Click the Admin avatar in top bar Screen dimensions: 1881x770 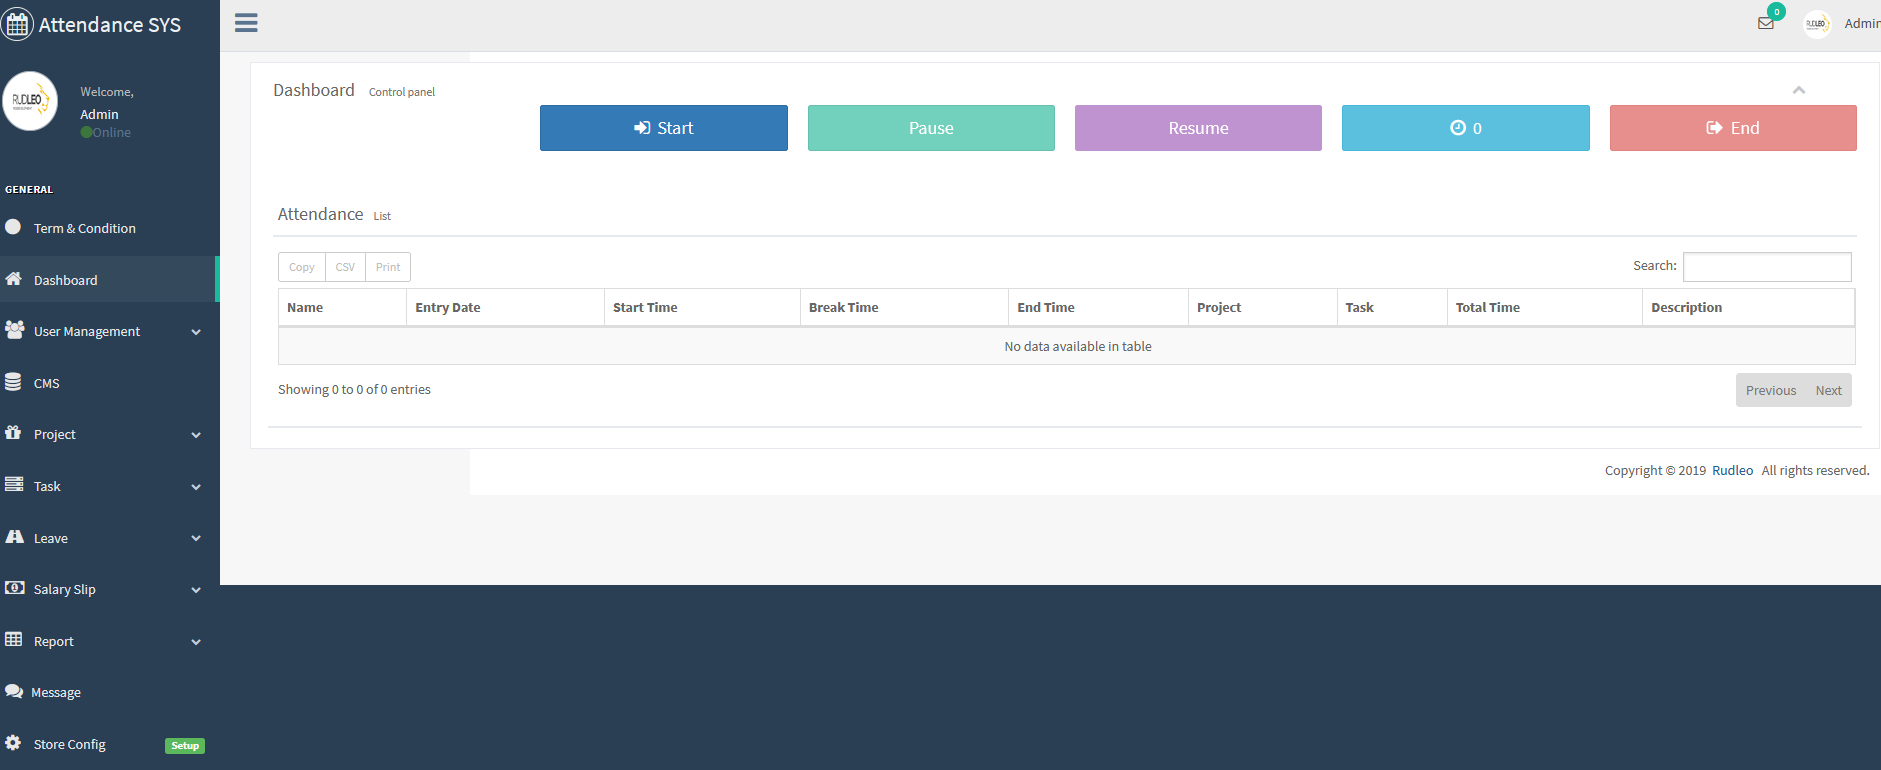pyautogui.click(x=1816, y=24)
